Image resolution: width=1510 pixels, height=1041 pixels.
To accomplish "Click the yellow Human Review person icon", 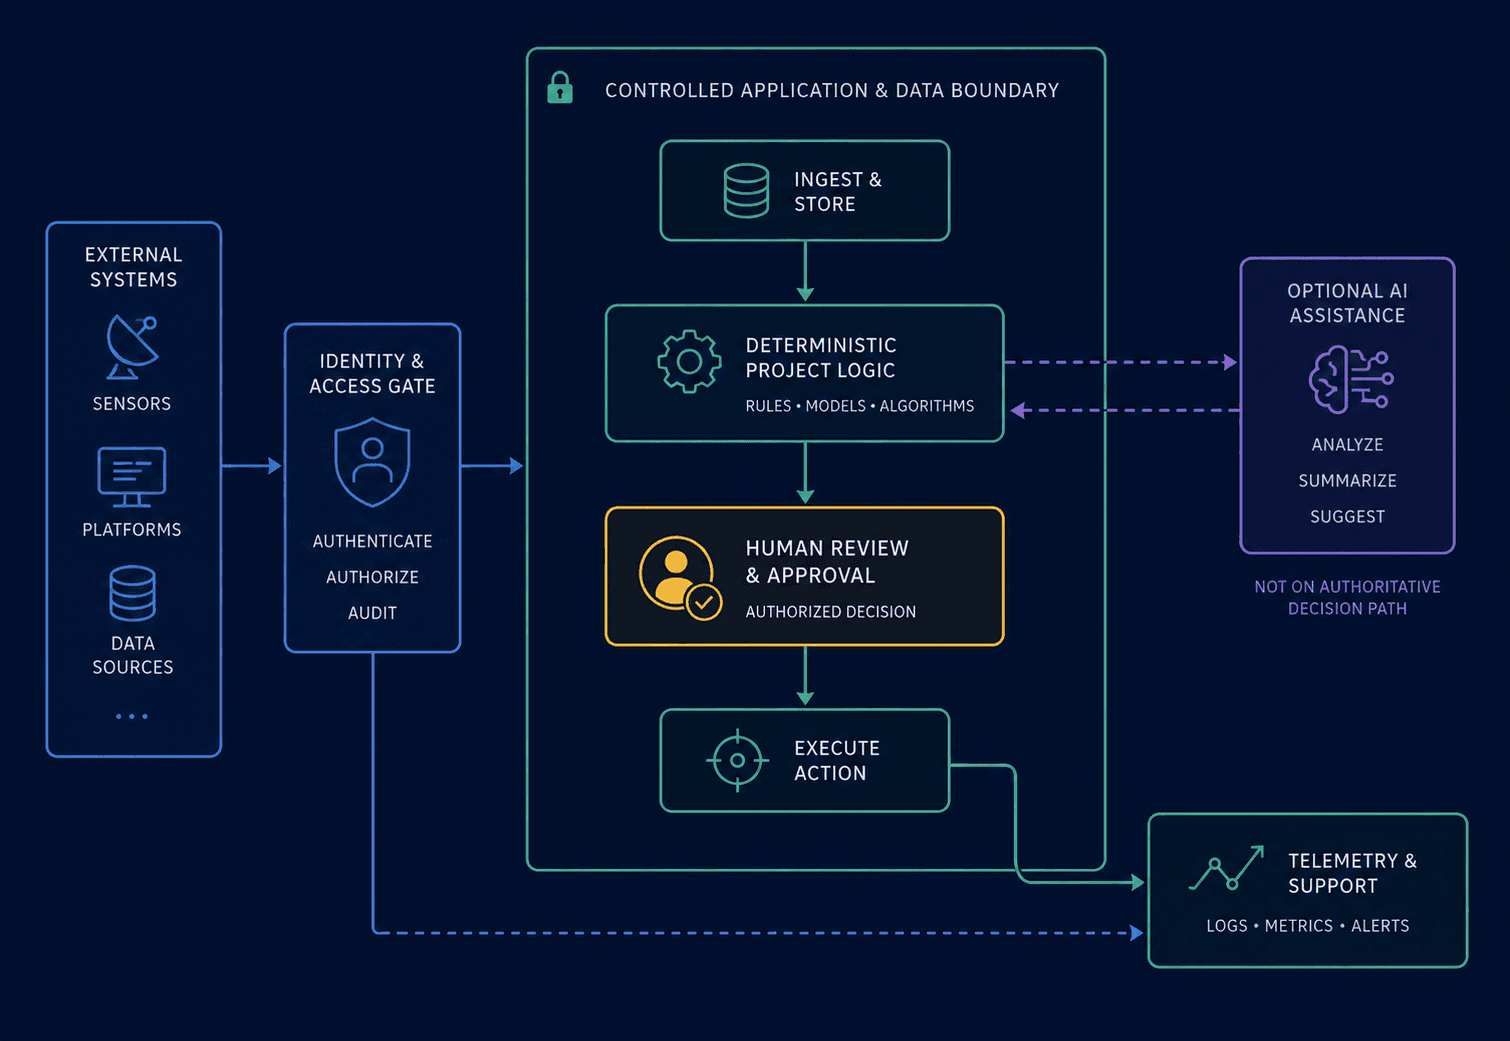I will [x=681, y=578].
